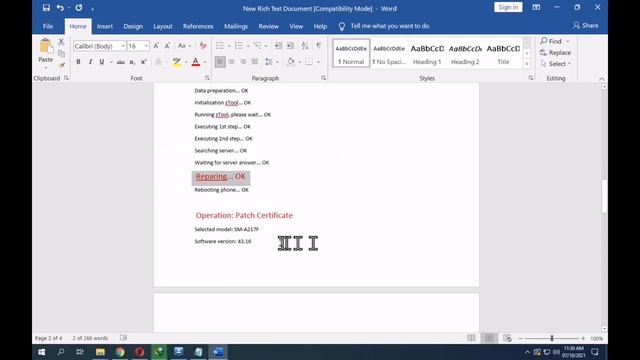Sort the selected paragraphs
Image resolution: width=640 pixels, height=360 pixels.
click(305, 46)
